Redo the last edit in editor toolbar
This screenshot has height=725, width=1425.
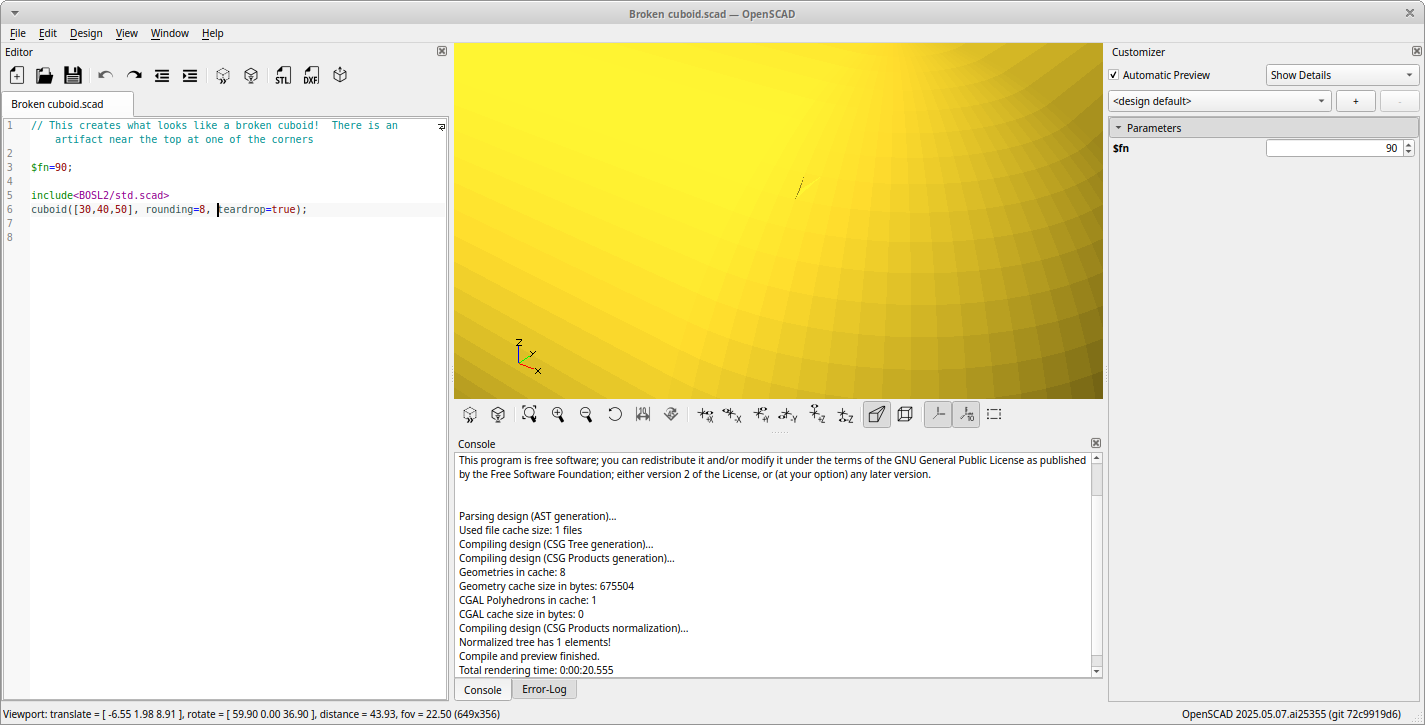[x=134, y=76]
